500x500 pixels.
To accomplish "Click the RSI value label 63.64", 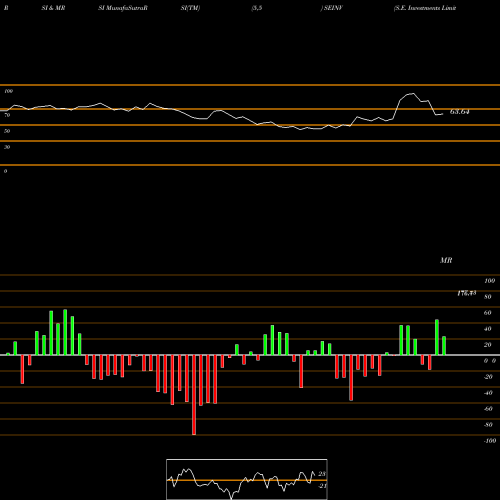I will [460, 112].
